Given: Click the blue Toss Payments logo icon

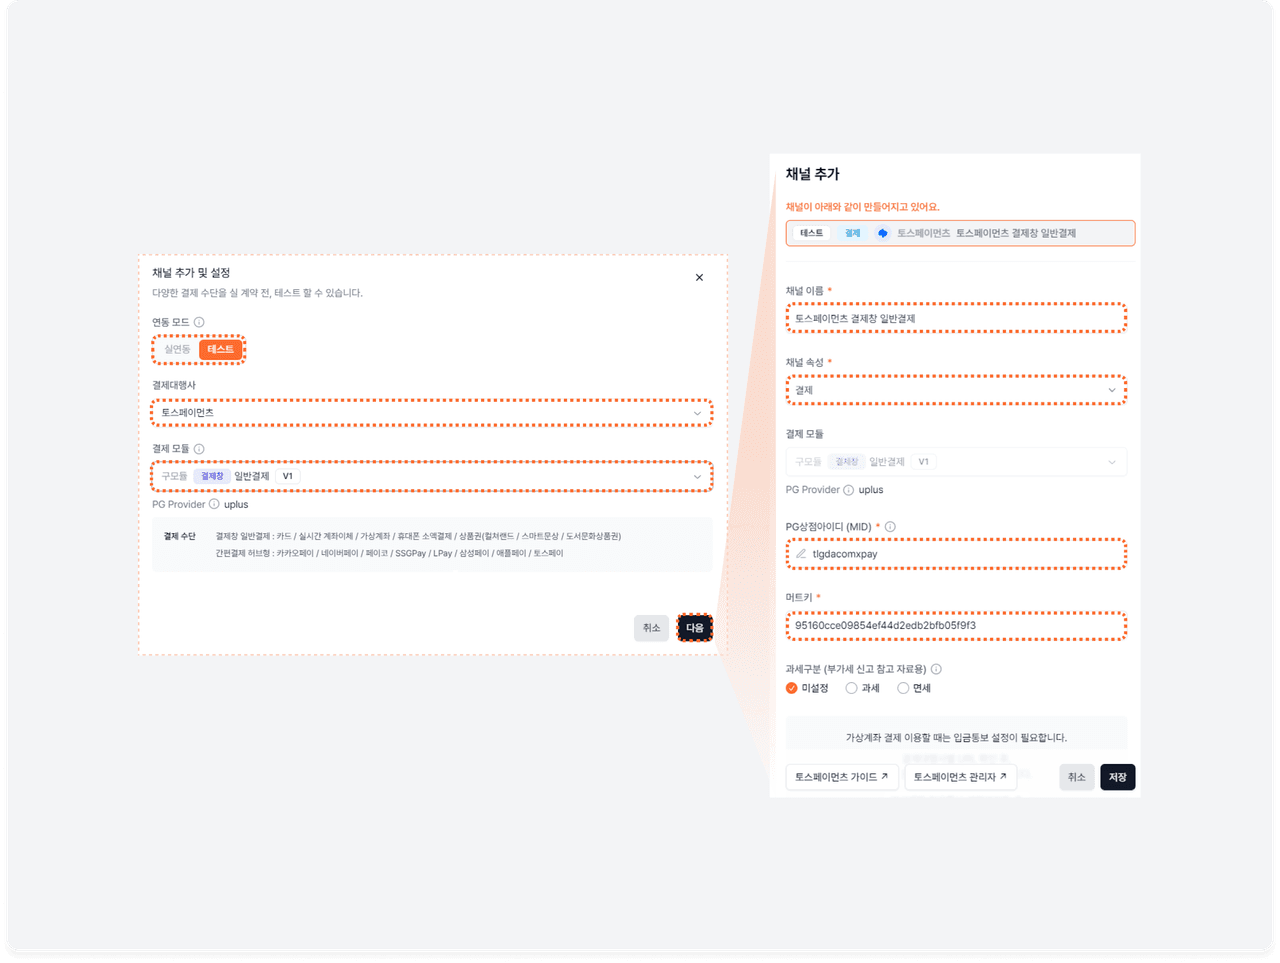Looking at the screenshot, I should coord(882,233).
